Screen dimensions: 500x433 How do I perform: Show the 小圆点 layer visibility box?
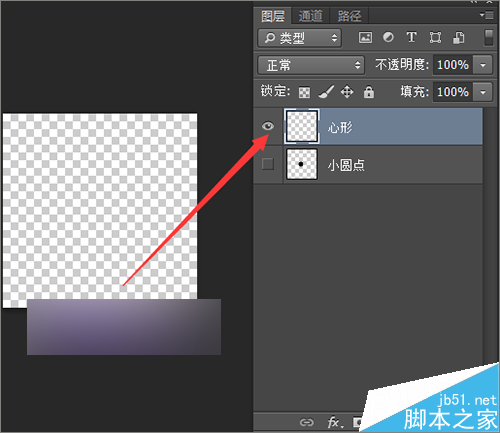(x=268, y=164)
